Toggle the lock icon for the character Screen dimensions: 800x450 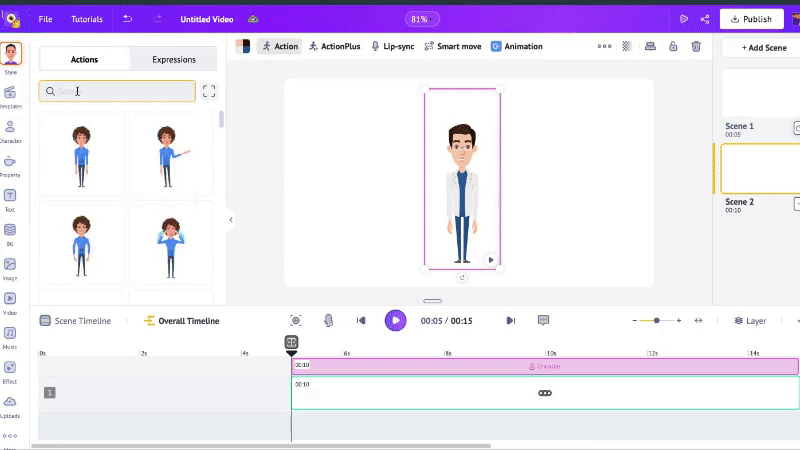tap(673, 46)
